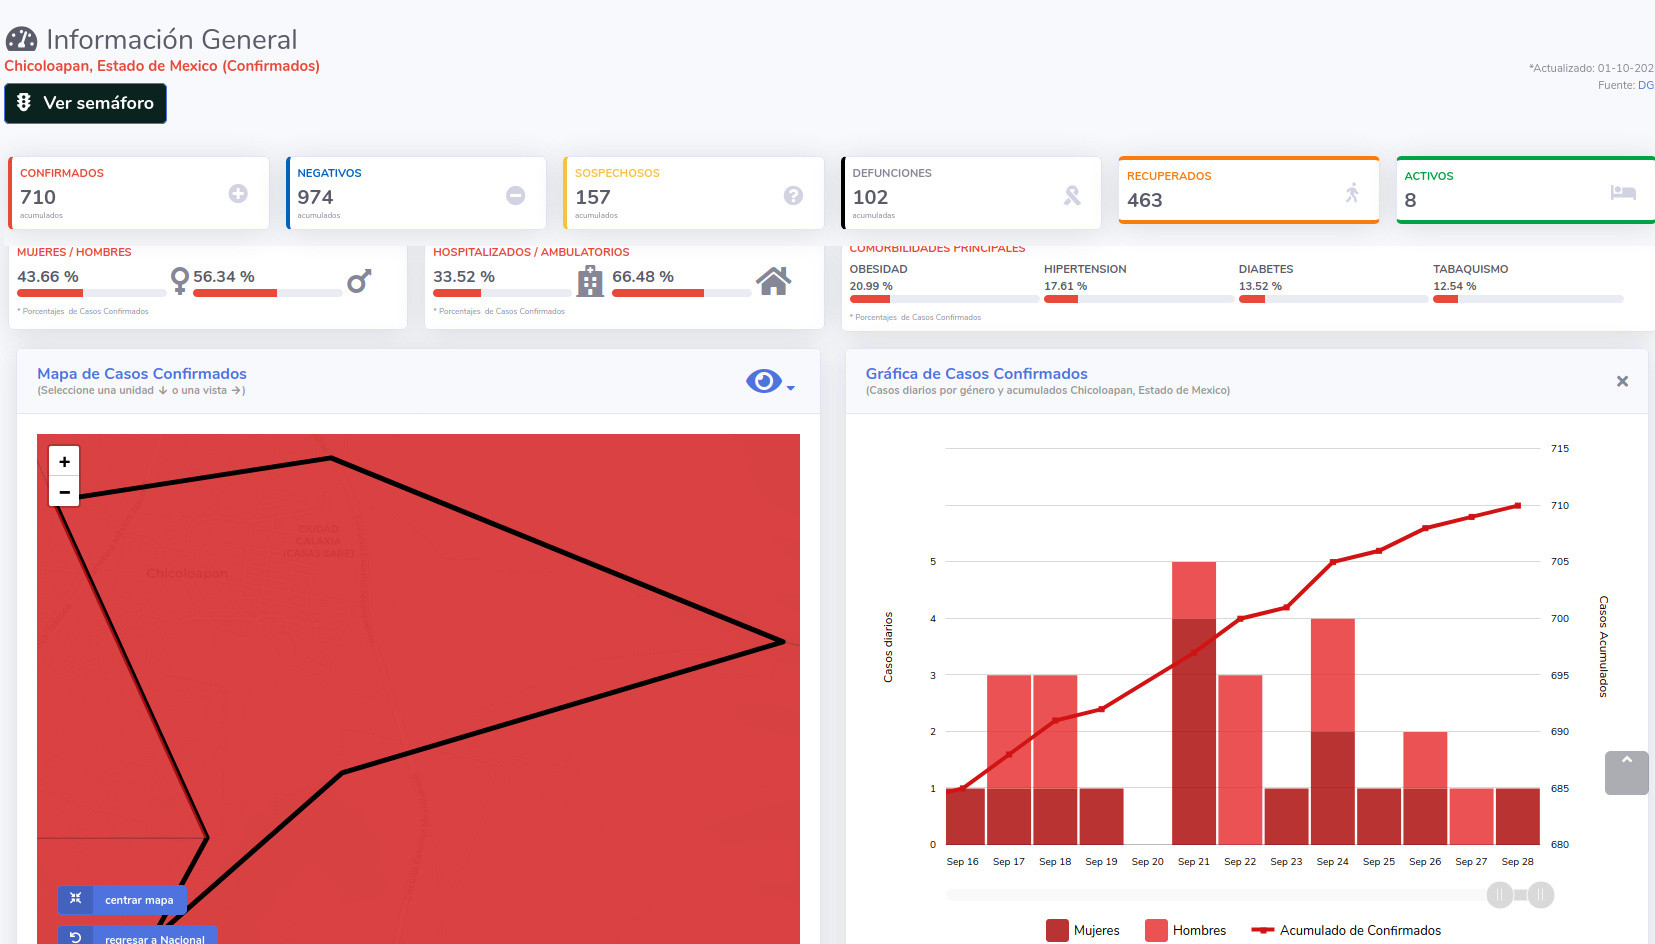This screenshot has height=944, width=1655.
Task: Toggle the Acumulado de Confirmados legend series
Action: 1346,930
